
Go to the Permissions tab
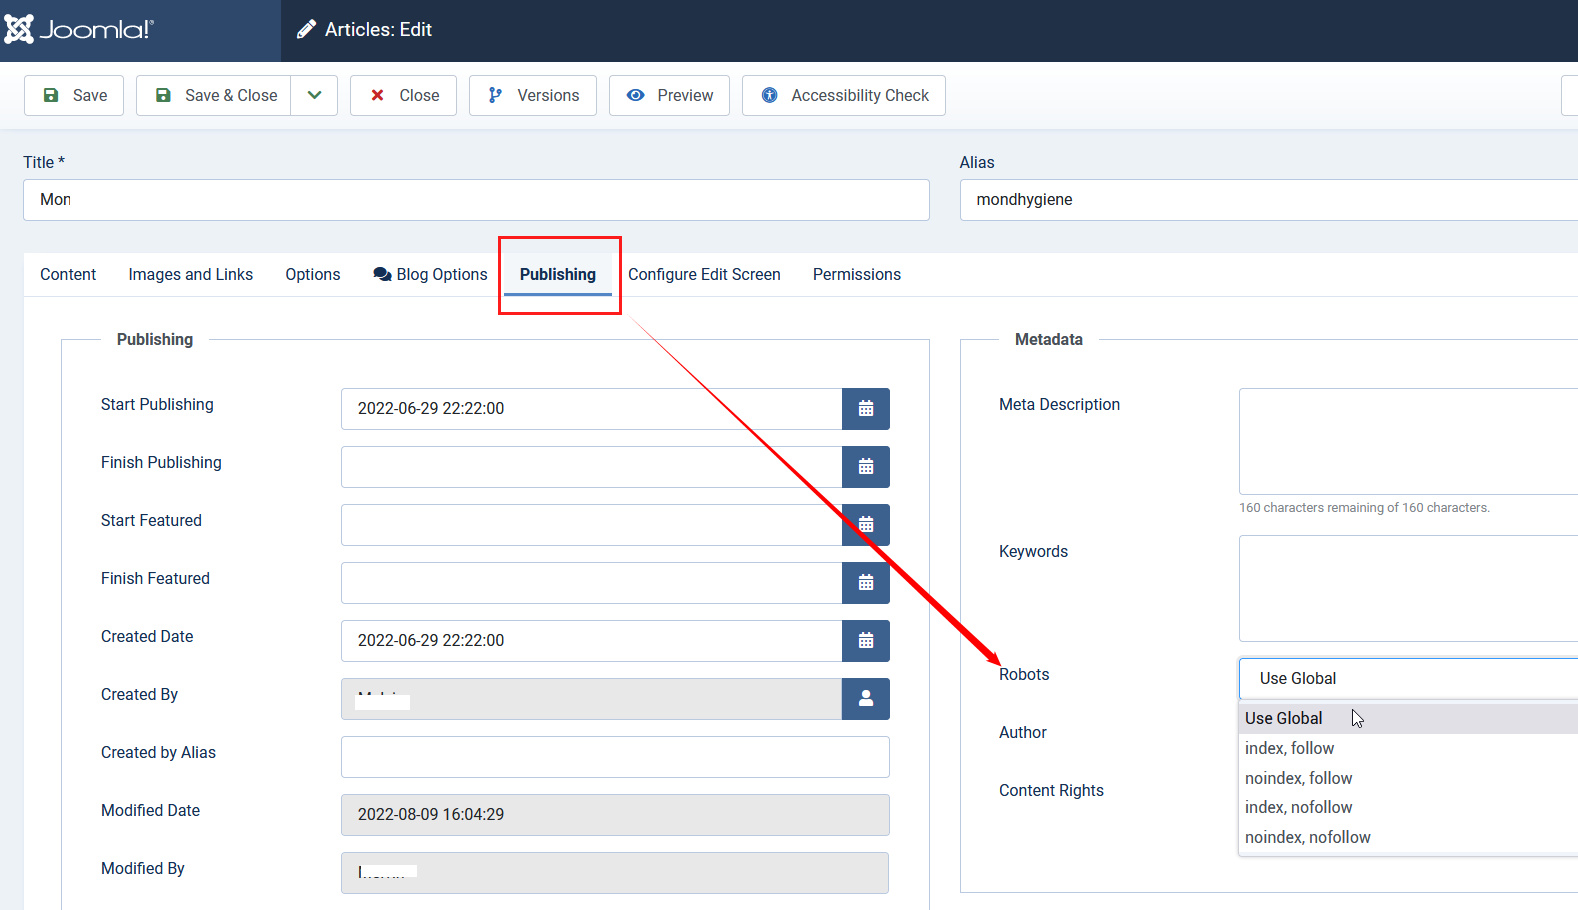[856, 275]
